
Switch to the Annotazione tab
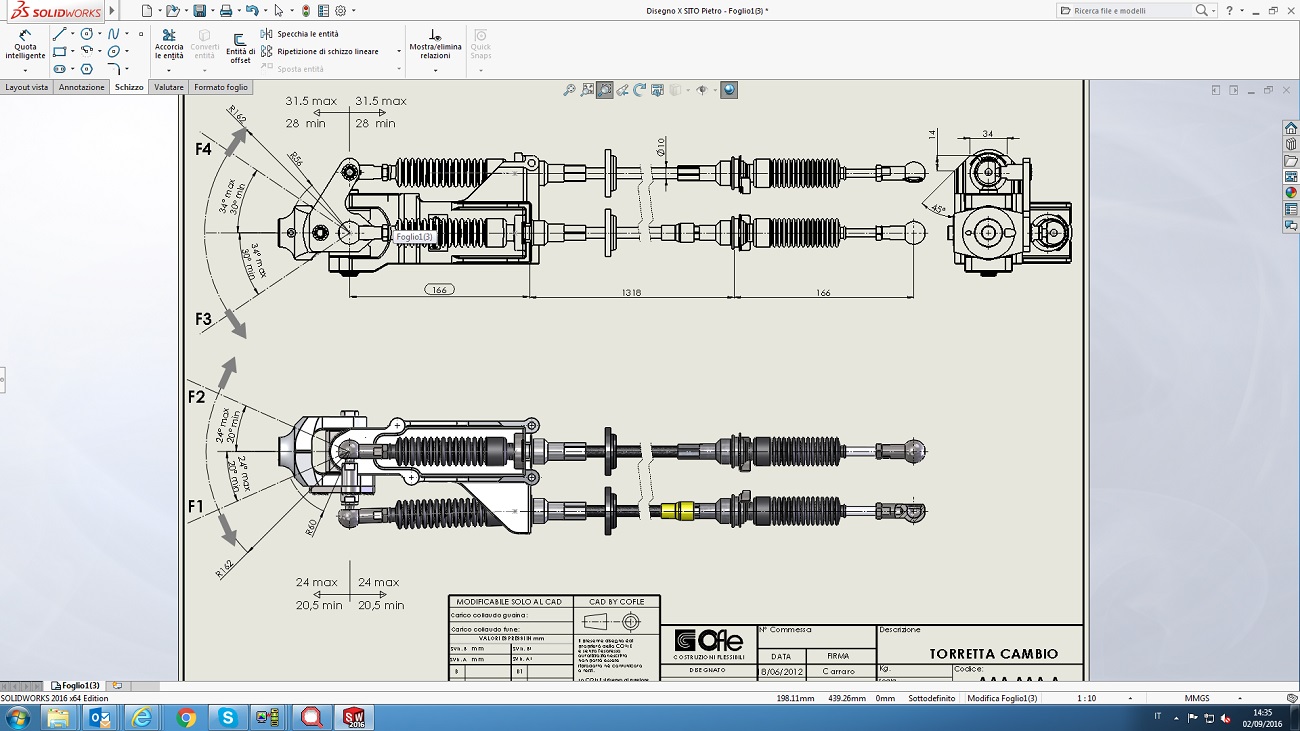[x=82, y=87]
